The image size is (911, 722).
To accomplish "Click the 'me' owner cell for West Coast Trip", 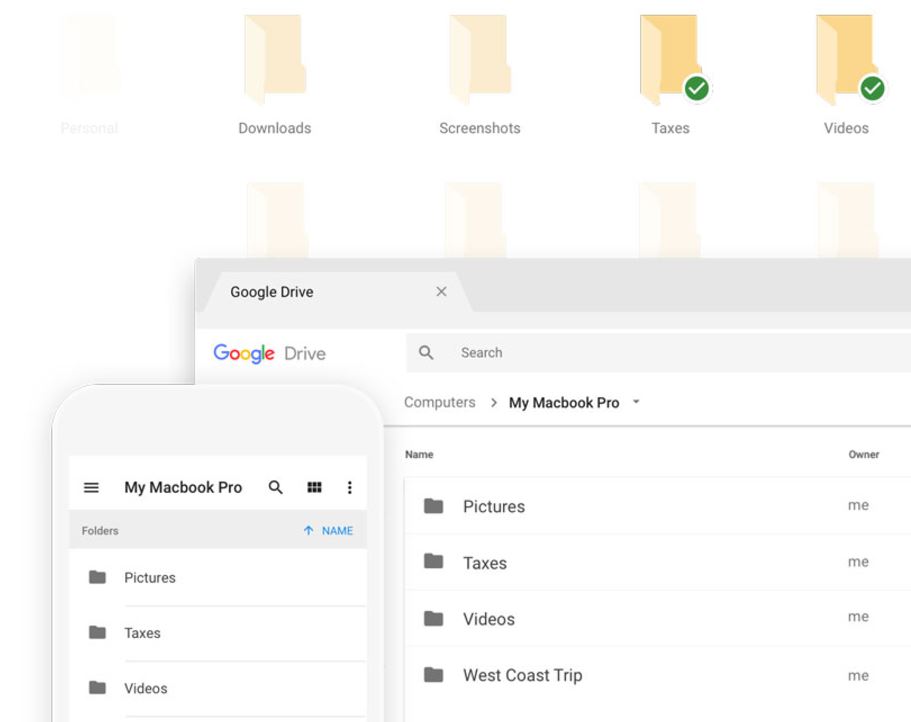I will coord(858,676).
